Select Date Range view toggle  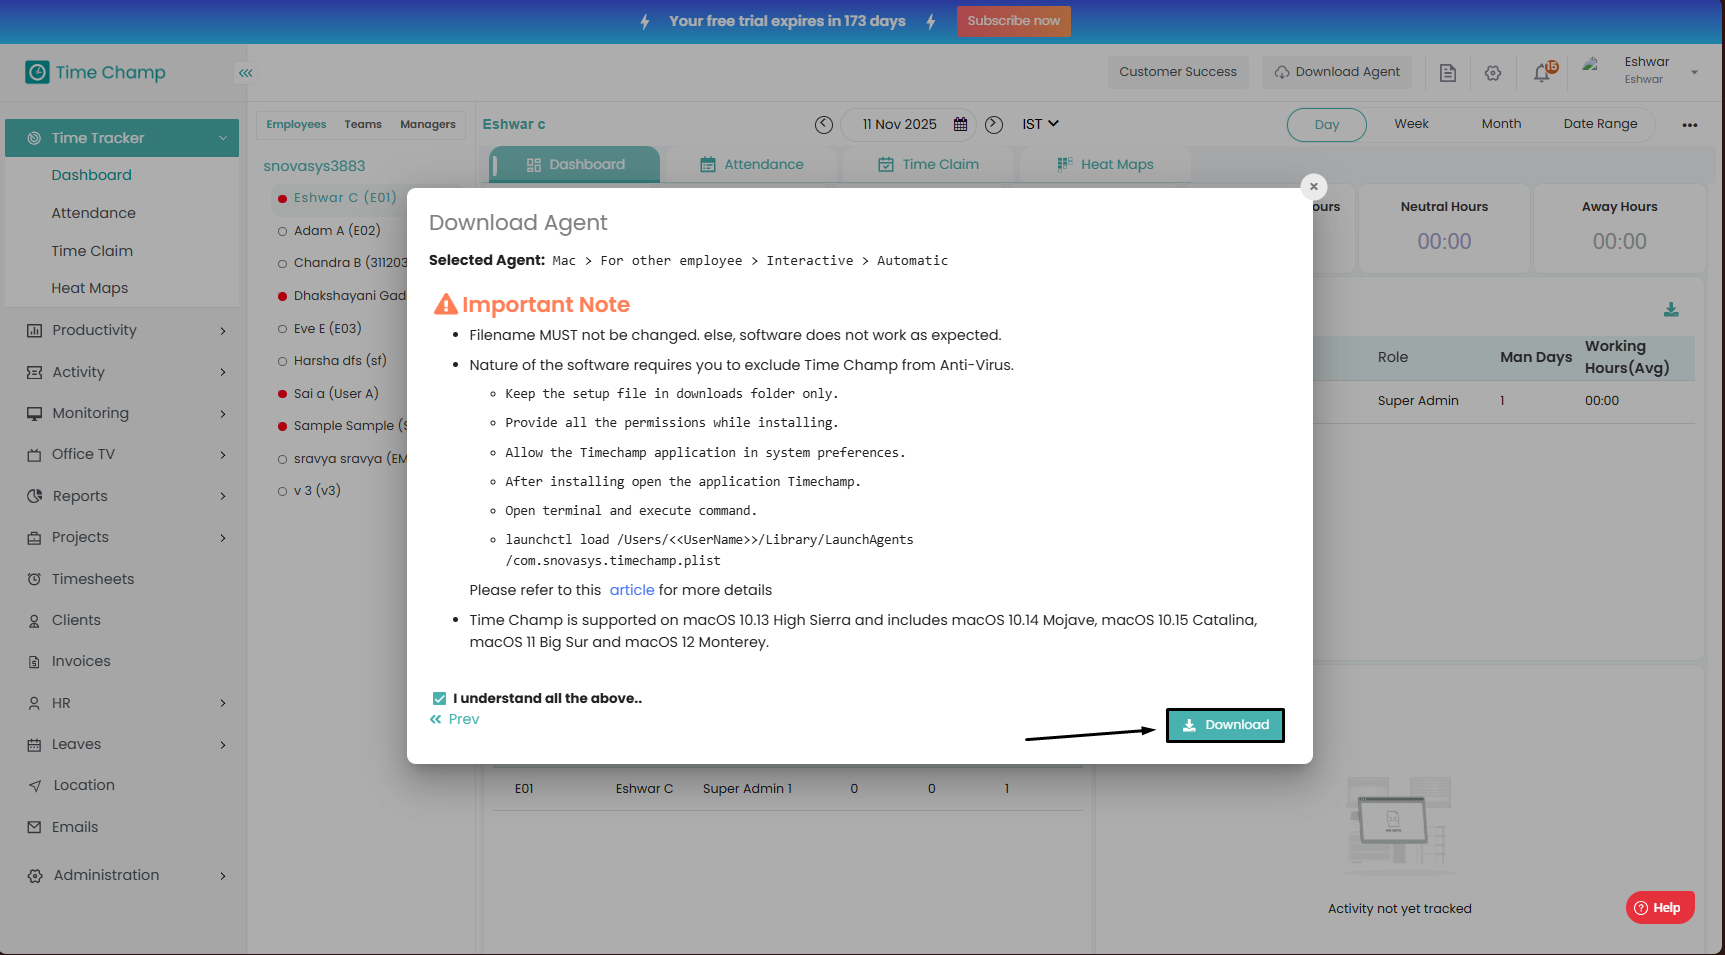pos(1601,124)
